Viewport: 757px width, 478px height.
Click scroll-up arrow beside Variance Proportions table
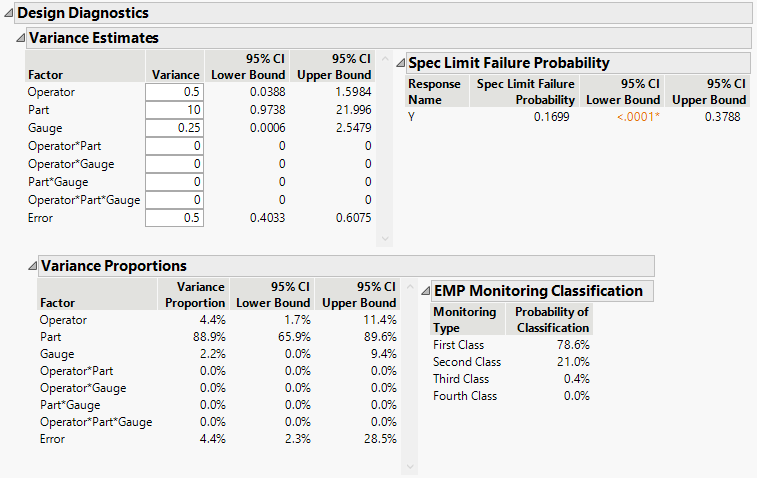tap(410, 287)
